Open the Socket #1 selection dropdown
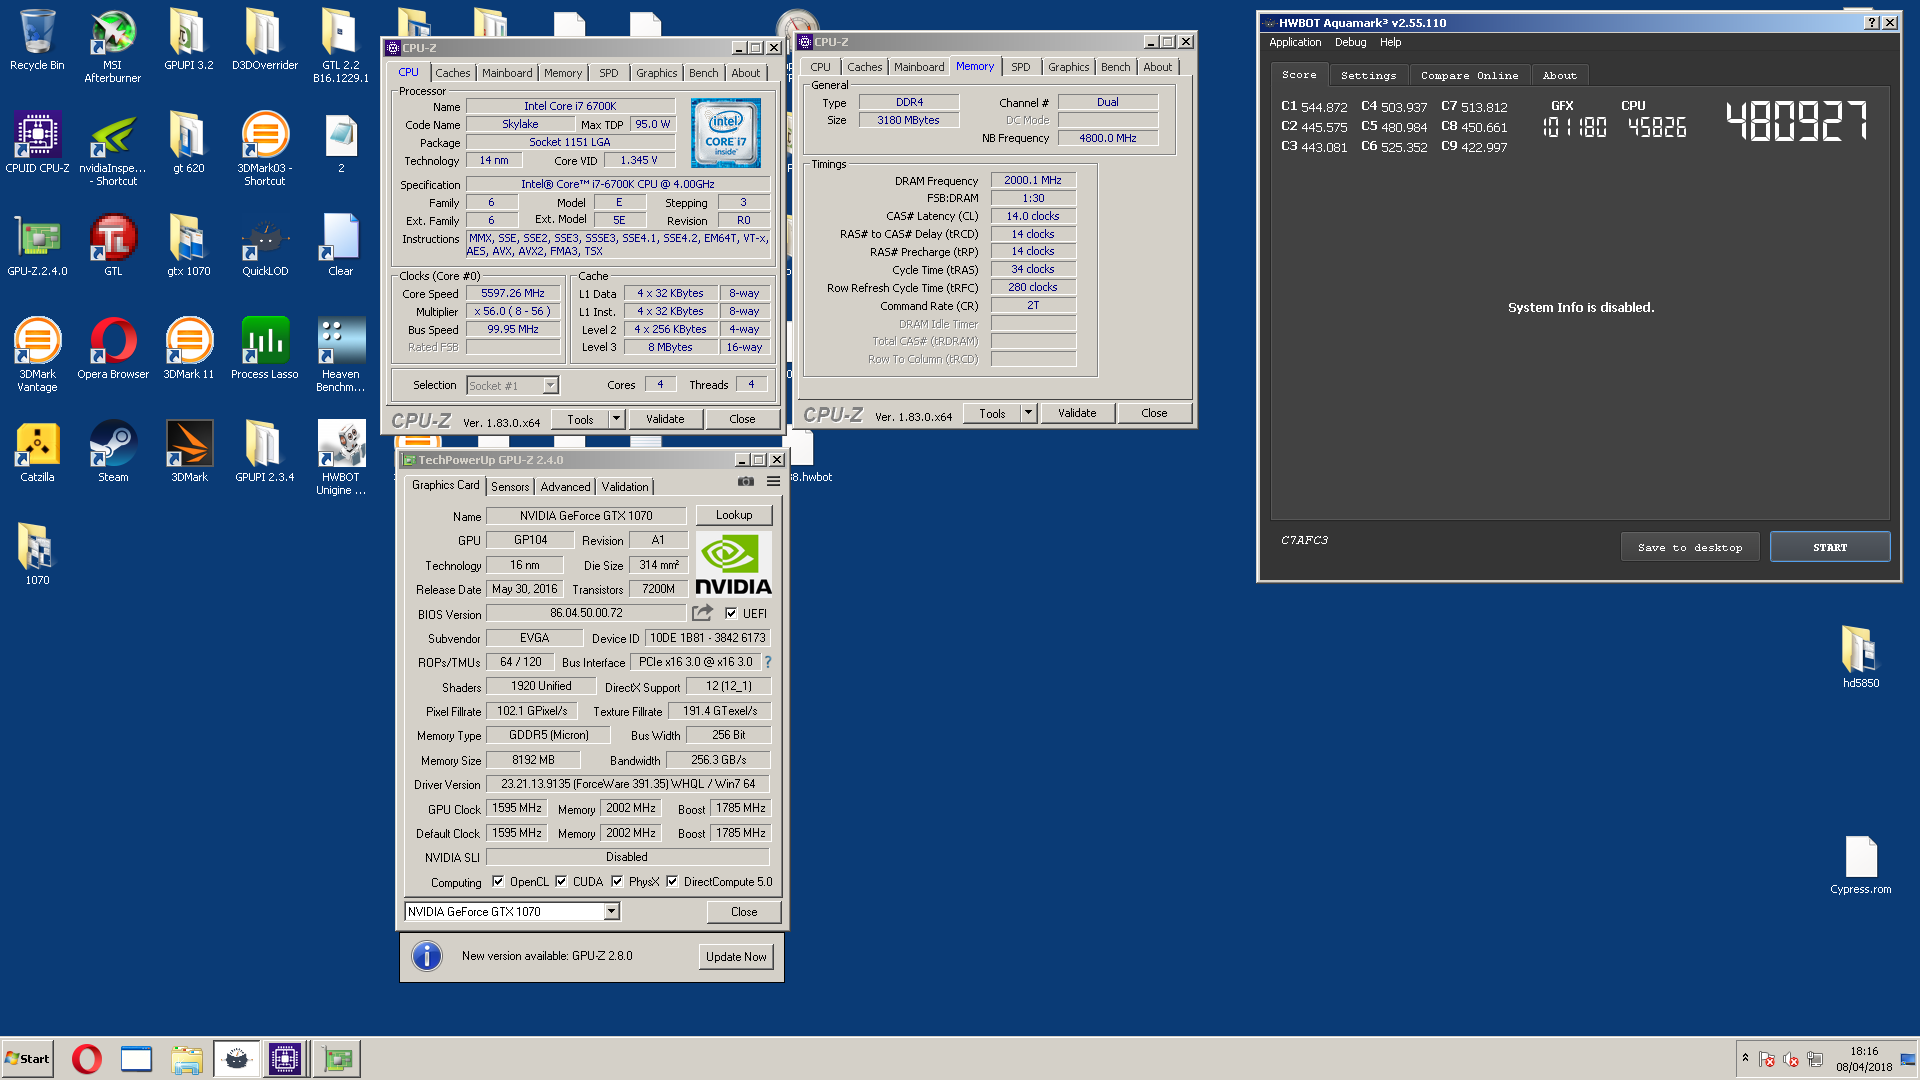Image resolution: width=1920 pixels, height=1080 pixels. [550, 386]
